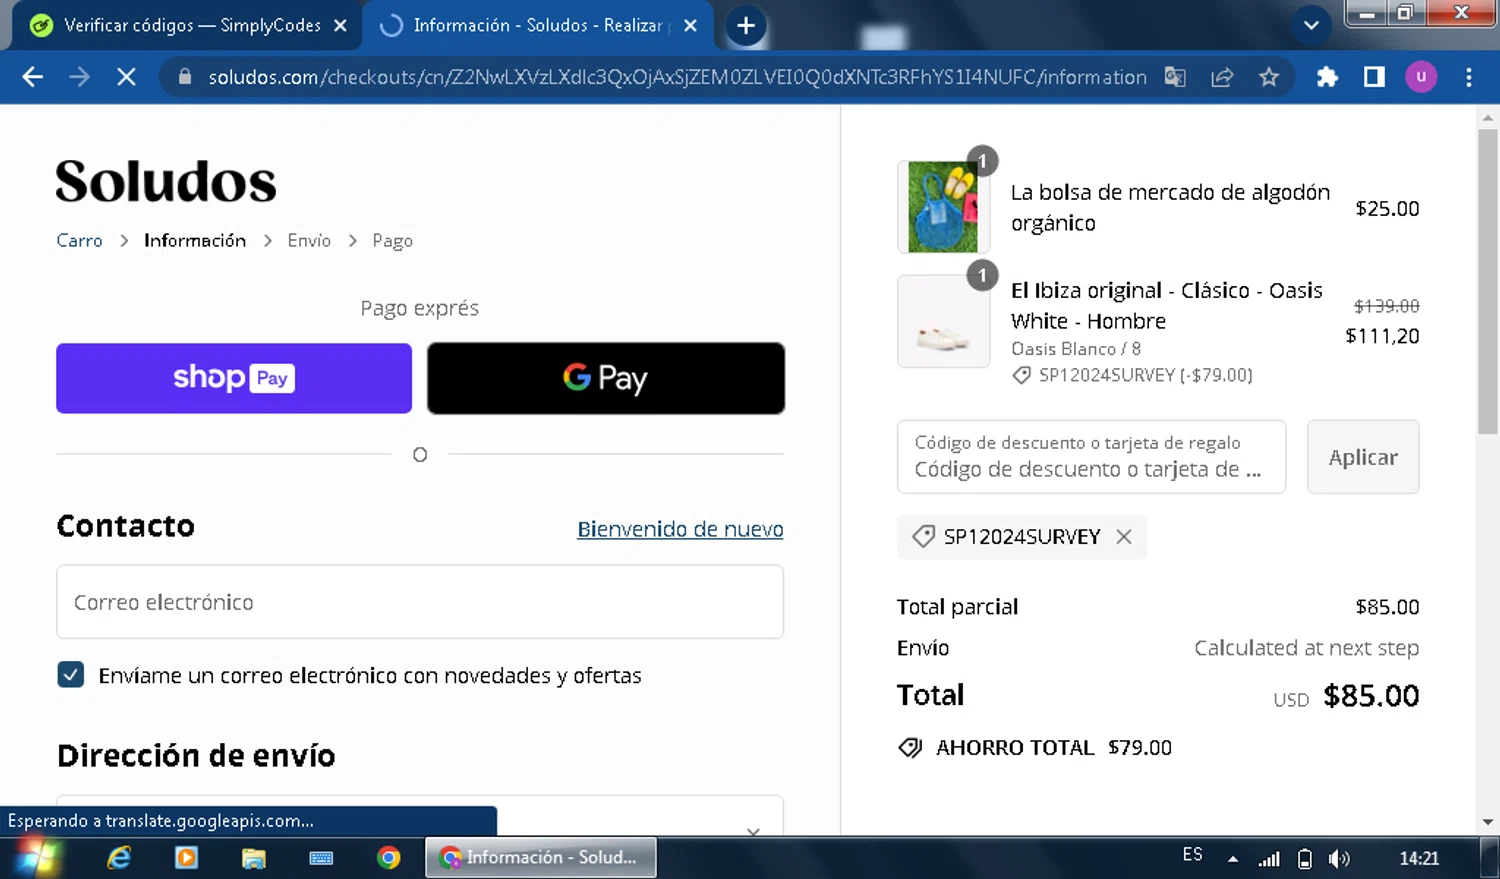This screenshot has width=1500, height=879.
Task: Open the Chrome three-dot menu
Action: tap(1468, 77)
